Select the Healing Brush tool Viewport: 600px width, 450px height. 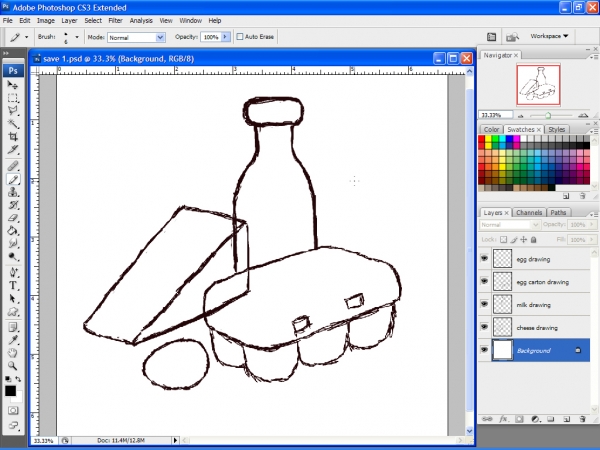[x=13, y=166]
